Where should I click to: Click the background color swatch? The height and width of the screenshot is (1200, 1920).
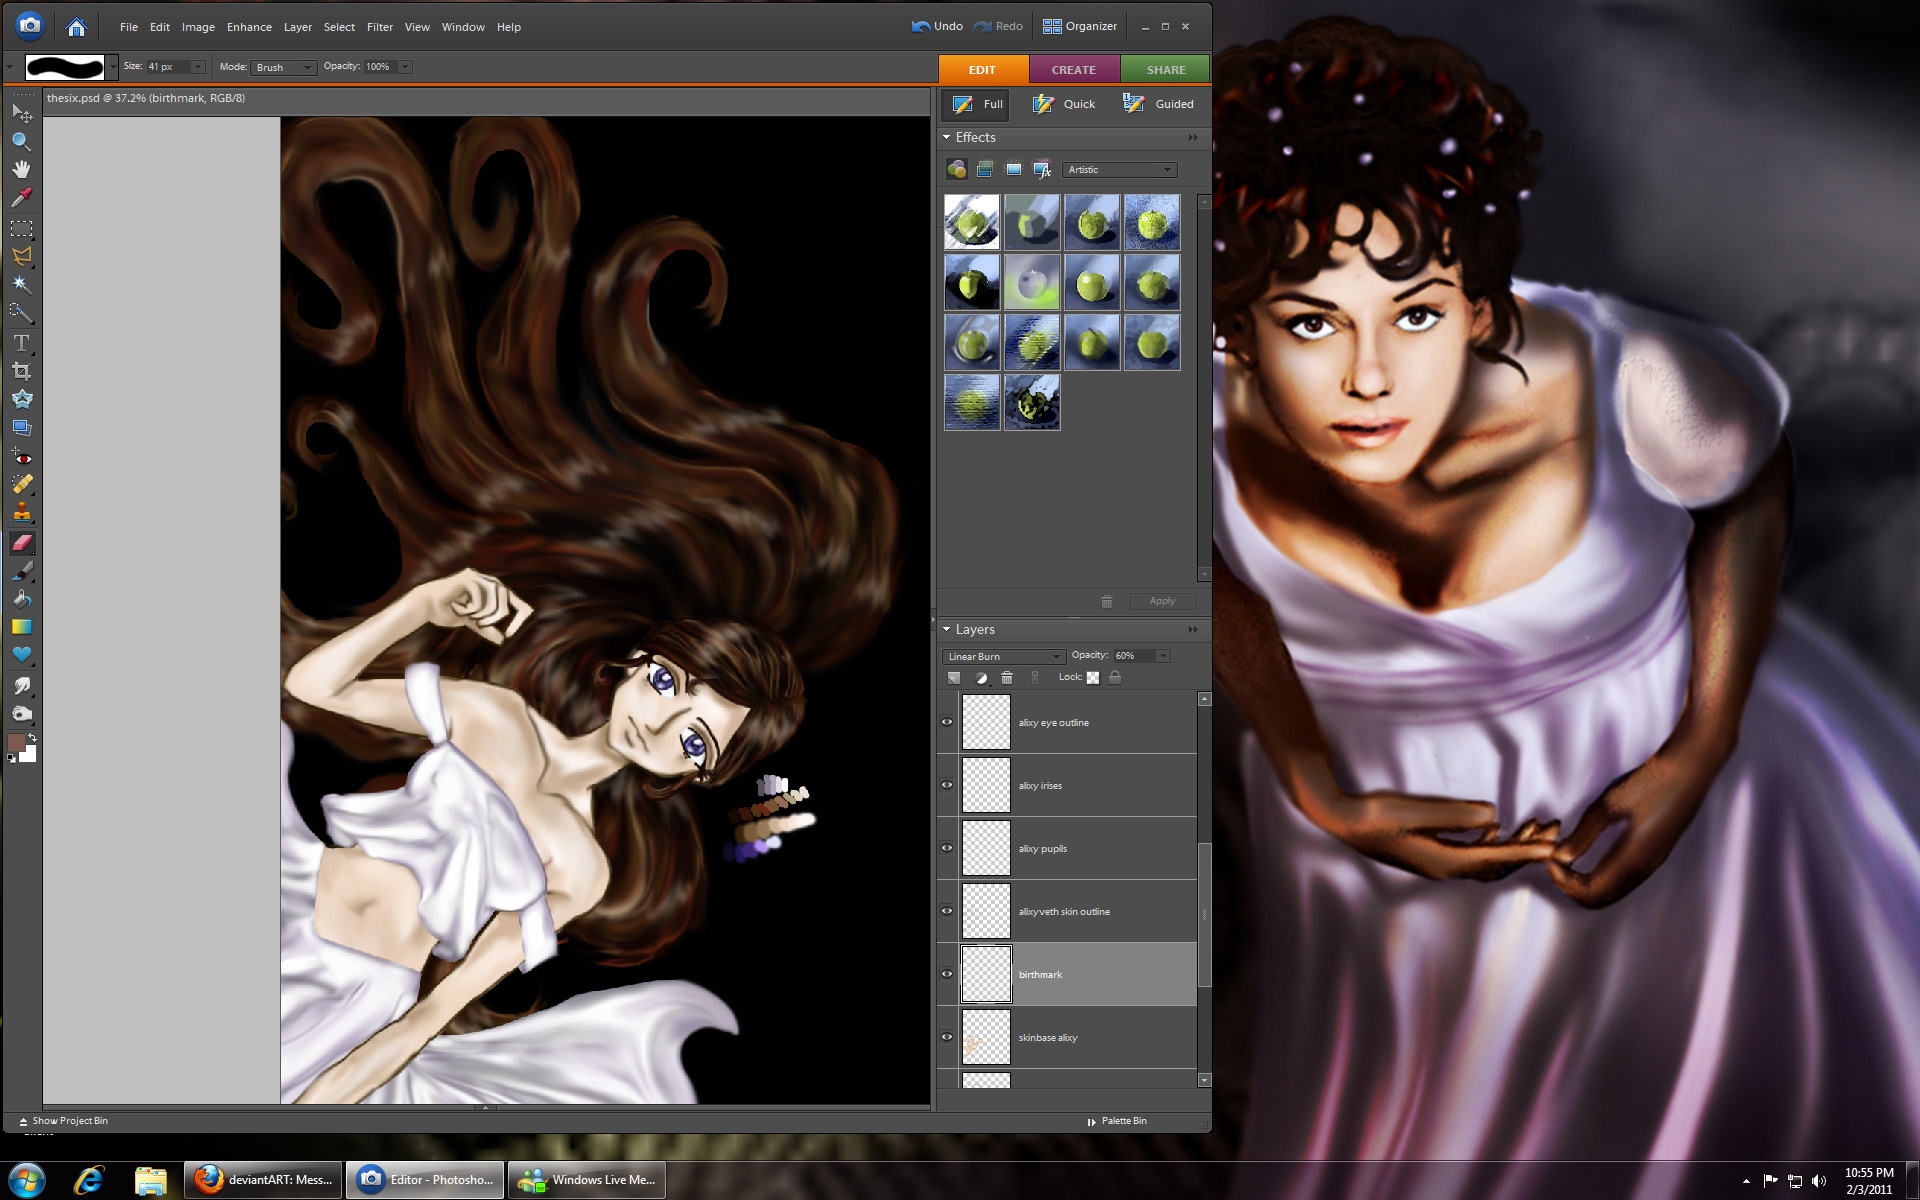coord(29,755)
